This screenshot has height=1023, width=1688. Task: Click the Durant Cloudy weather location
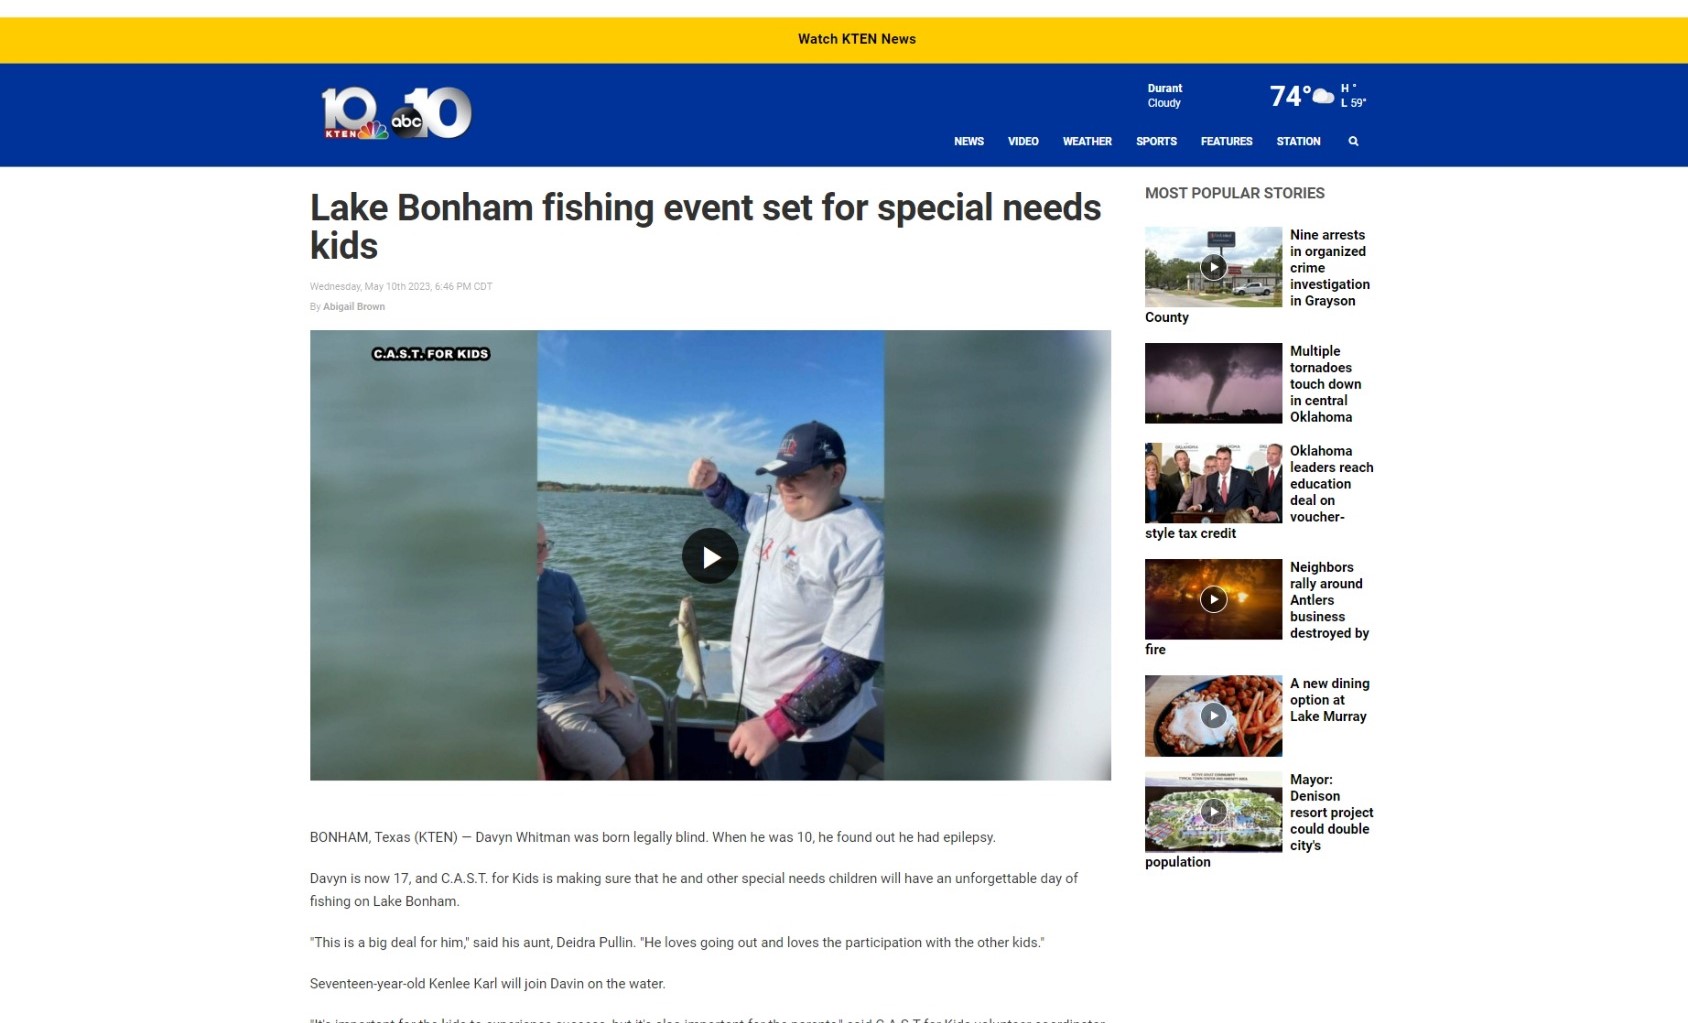[1164, 95]
